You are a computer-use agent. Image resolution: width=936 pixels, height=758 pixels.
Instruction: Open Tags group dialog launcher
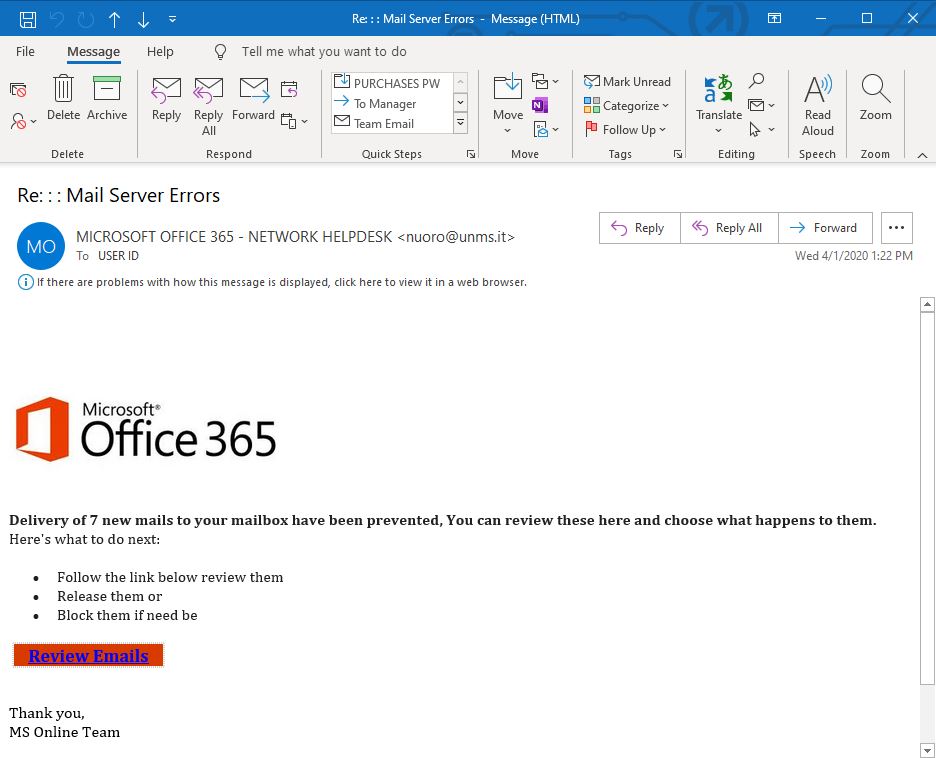click(x=678, y=154)
